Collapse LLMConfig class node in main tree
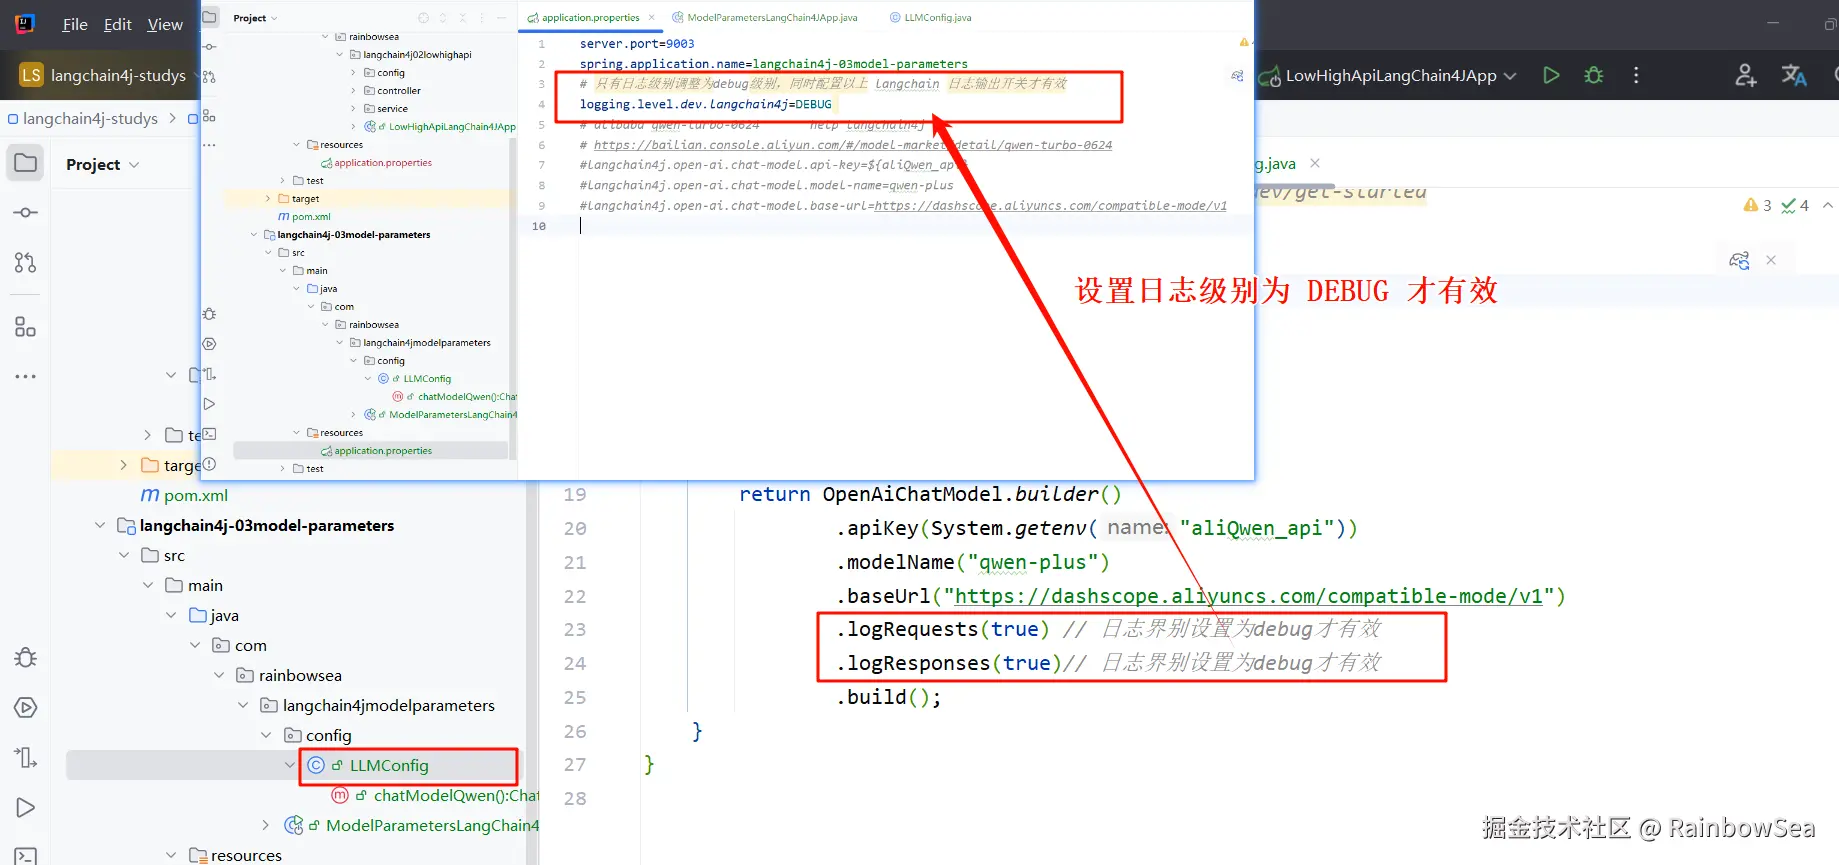Image resolution: width=1839 pixels, height=865 pixels. (x=290, y=765)
